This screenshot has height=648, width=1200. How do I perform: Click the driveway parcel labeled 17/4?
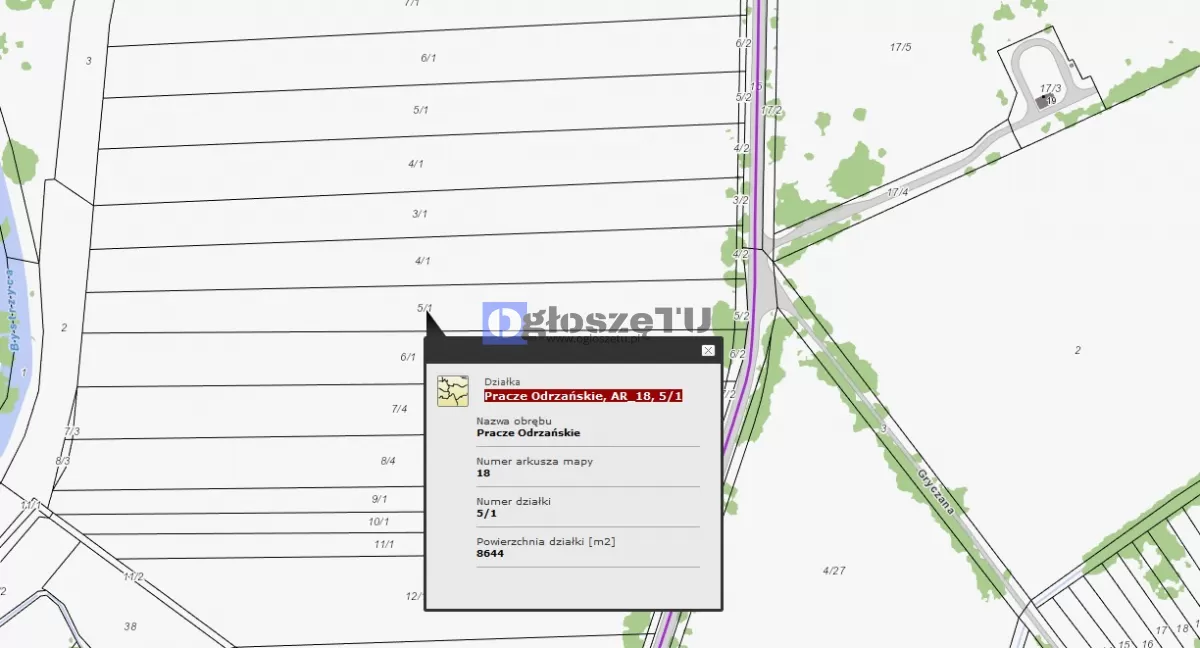tap(897, 192)
